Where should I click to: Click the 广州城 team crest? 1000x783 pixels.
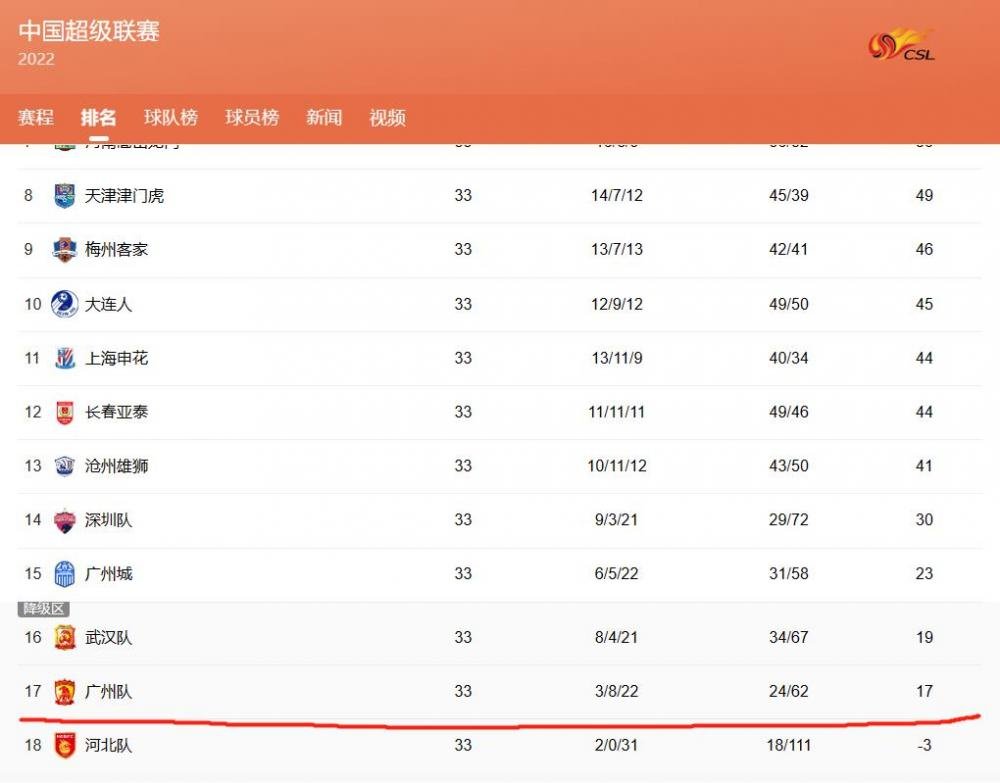(64, 574)
